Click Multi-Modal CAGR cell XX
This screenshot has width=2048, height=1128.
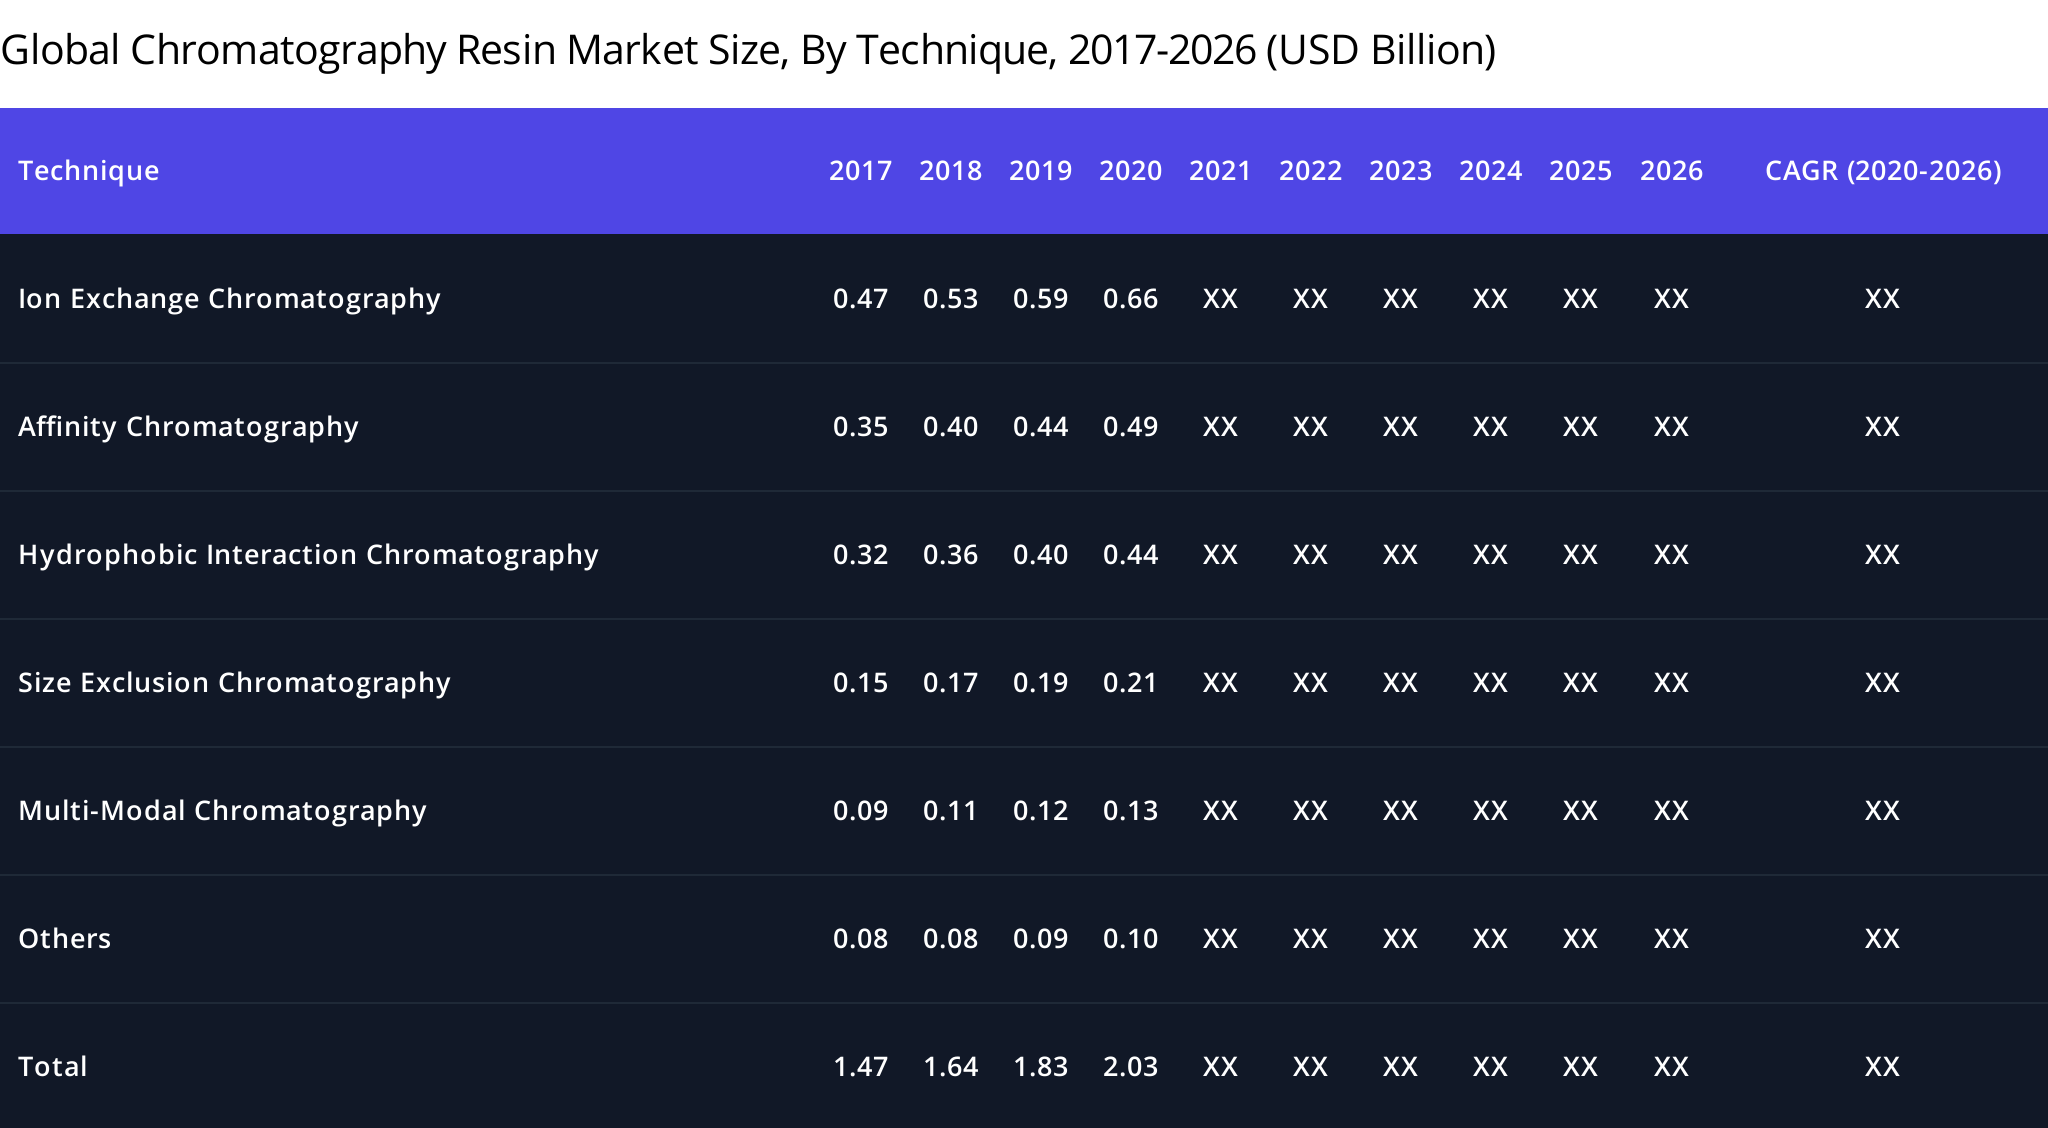pyautogui.click(x=1882, y=811)
